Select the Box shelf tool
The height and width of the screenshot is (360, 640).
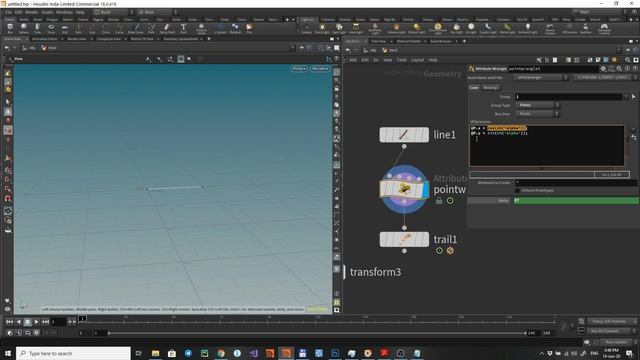pos(10,28)
